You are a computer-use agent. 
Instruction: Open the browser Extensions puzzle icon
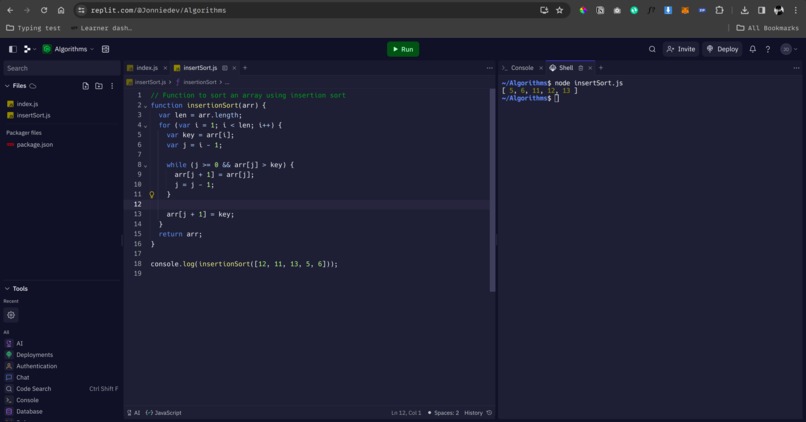(x=719, y=10)
